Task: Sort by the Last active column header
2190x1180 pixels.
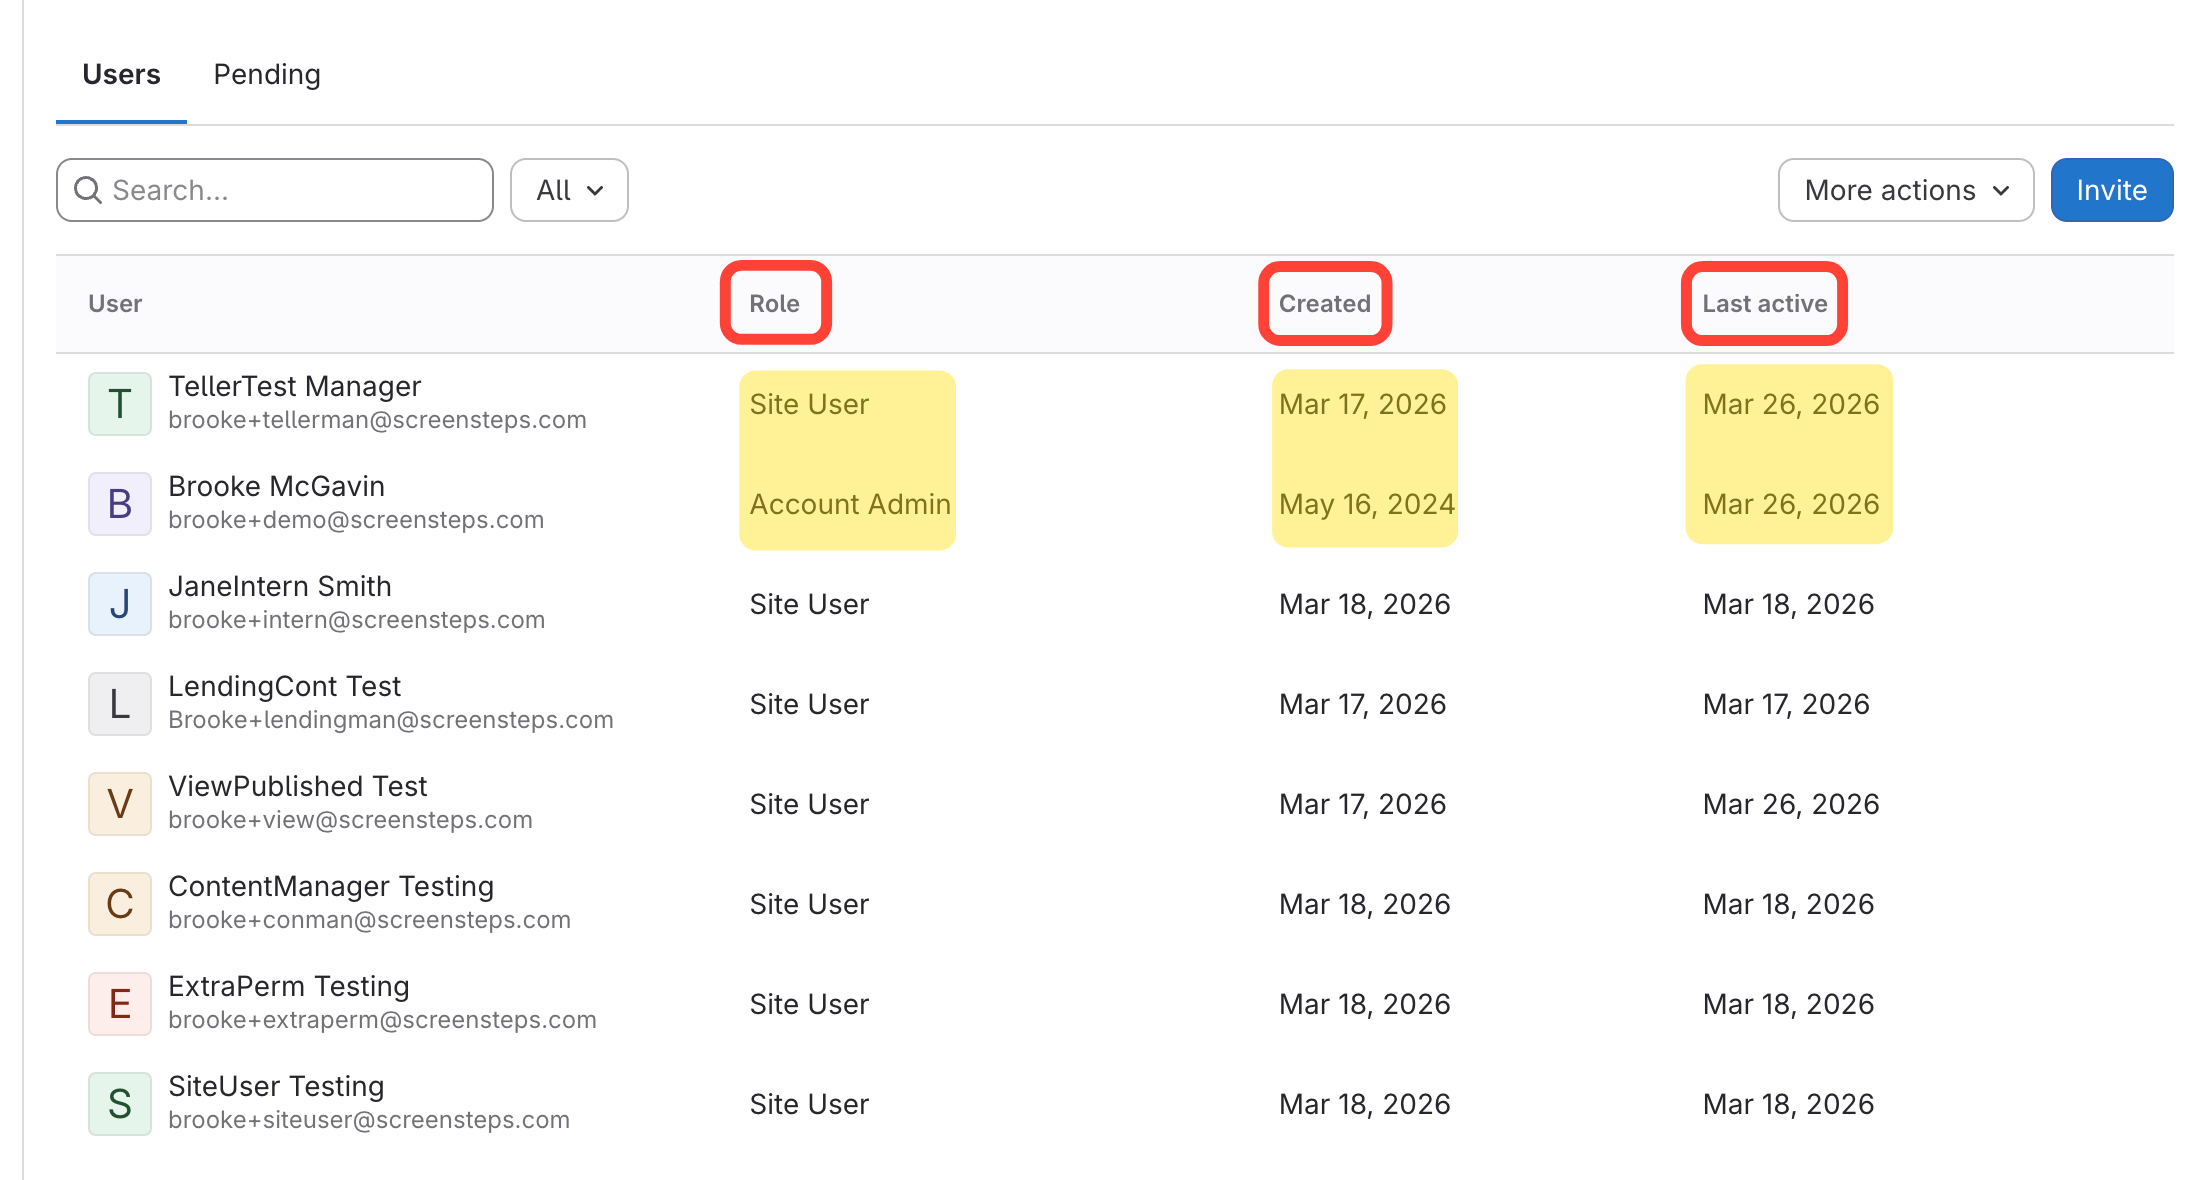Action: (x=1764, y=304)
